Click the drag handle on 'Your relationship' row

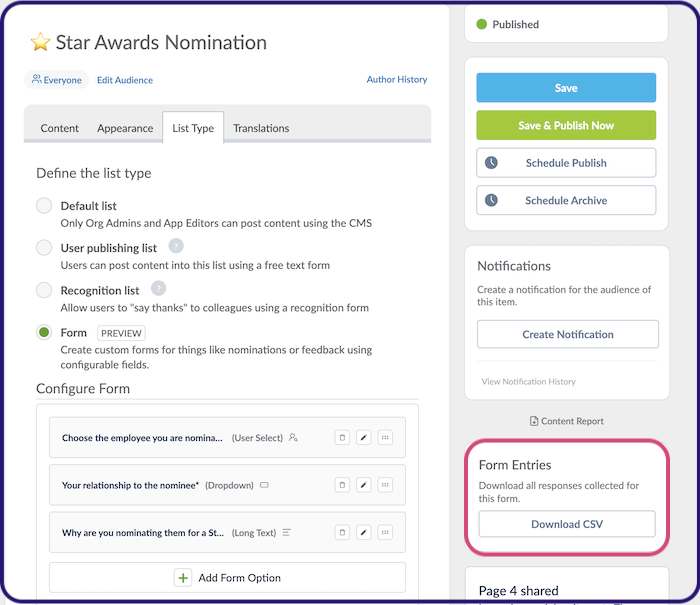tap(385, 485)
